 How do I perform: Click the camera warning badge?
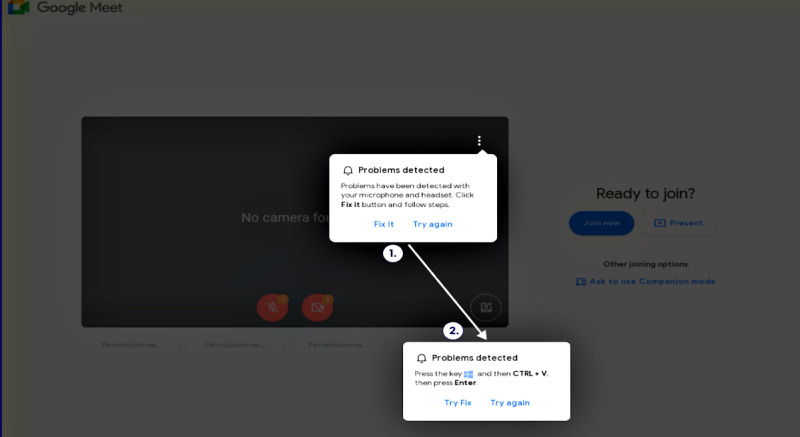[328, 299]
